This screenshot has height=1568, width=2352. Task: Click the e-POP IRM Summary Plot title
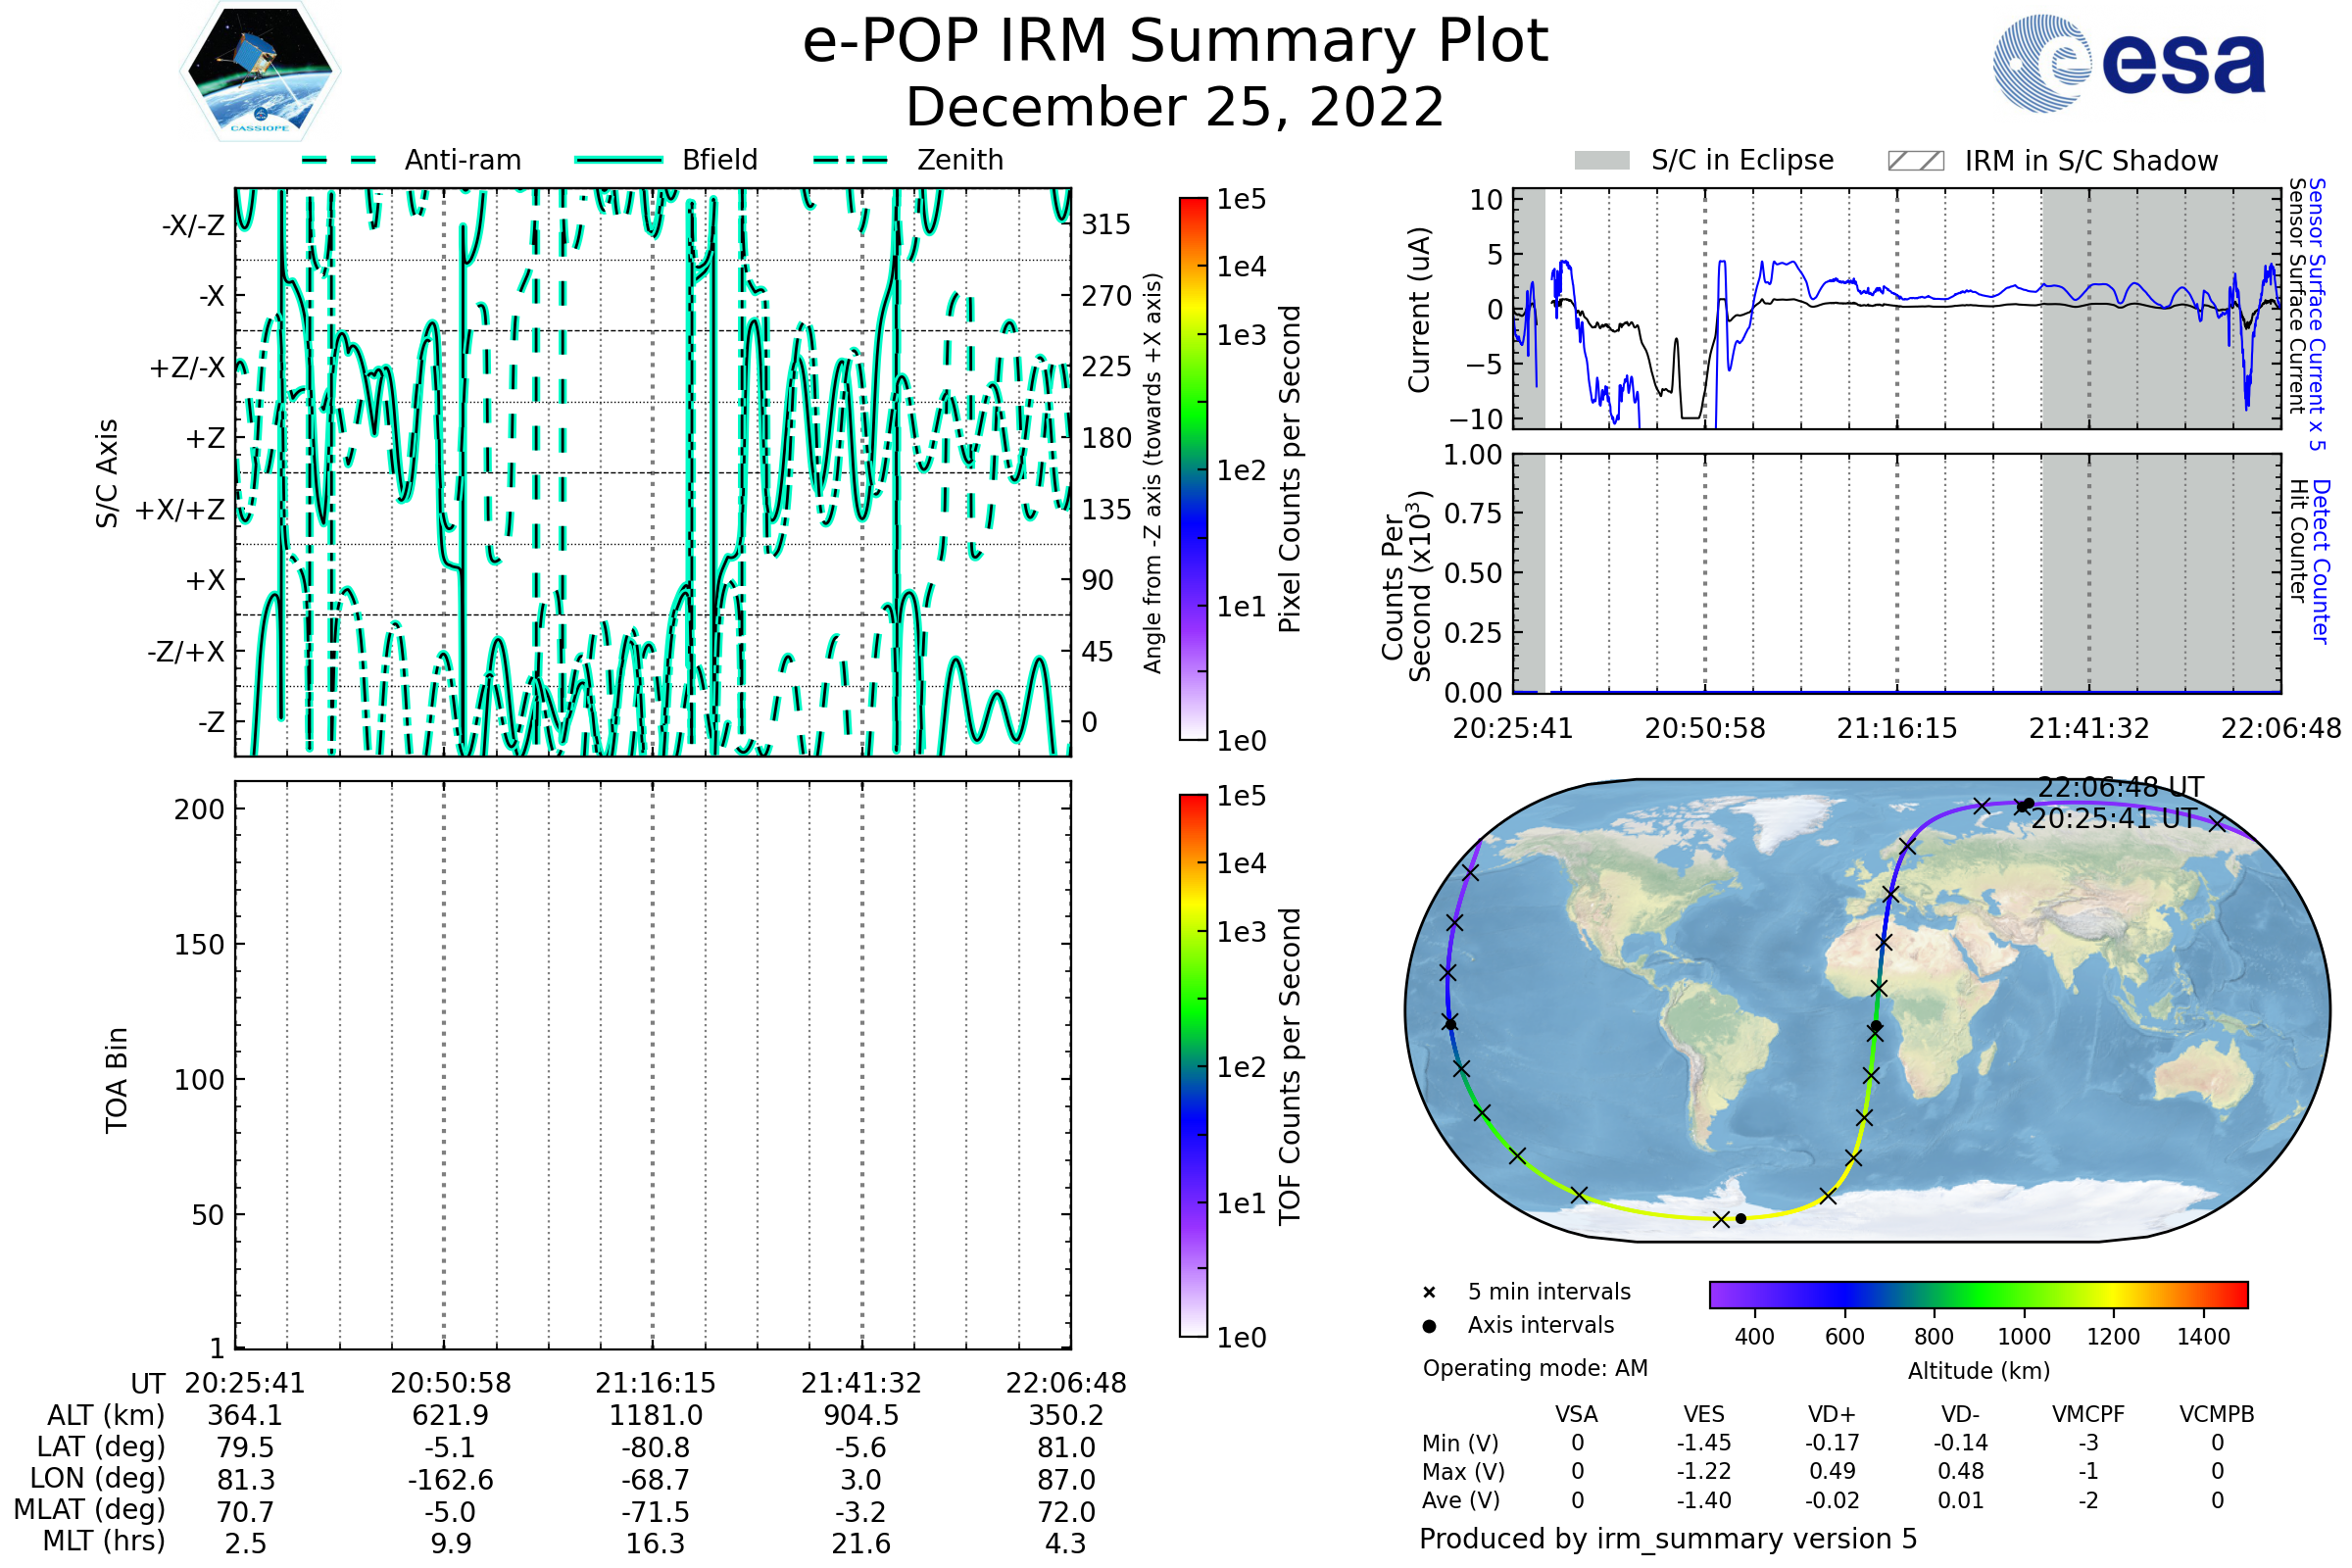(1175, 42)
